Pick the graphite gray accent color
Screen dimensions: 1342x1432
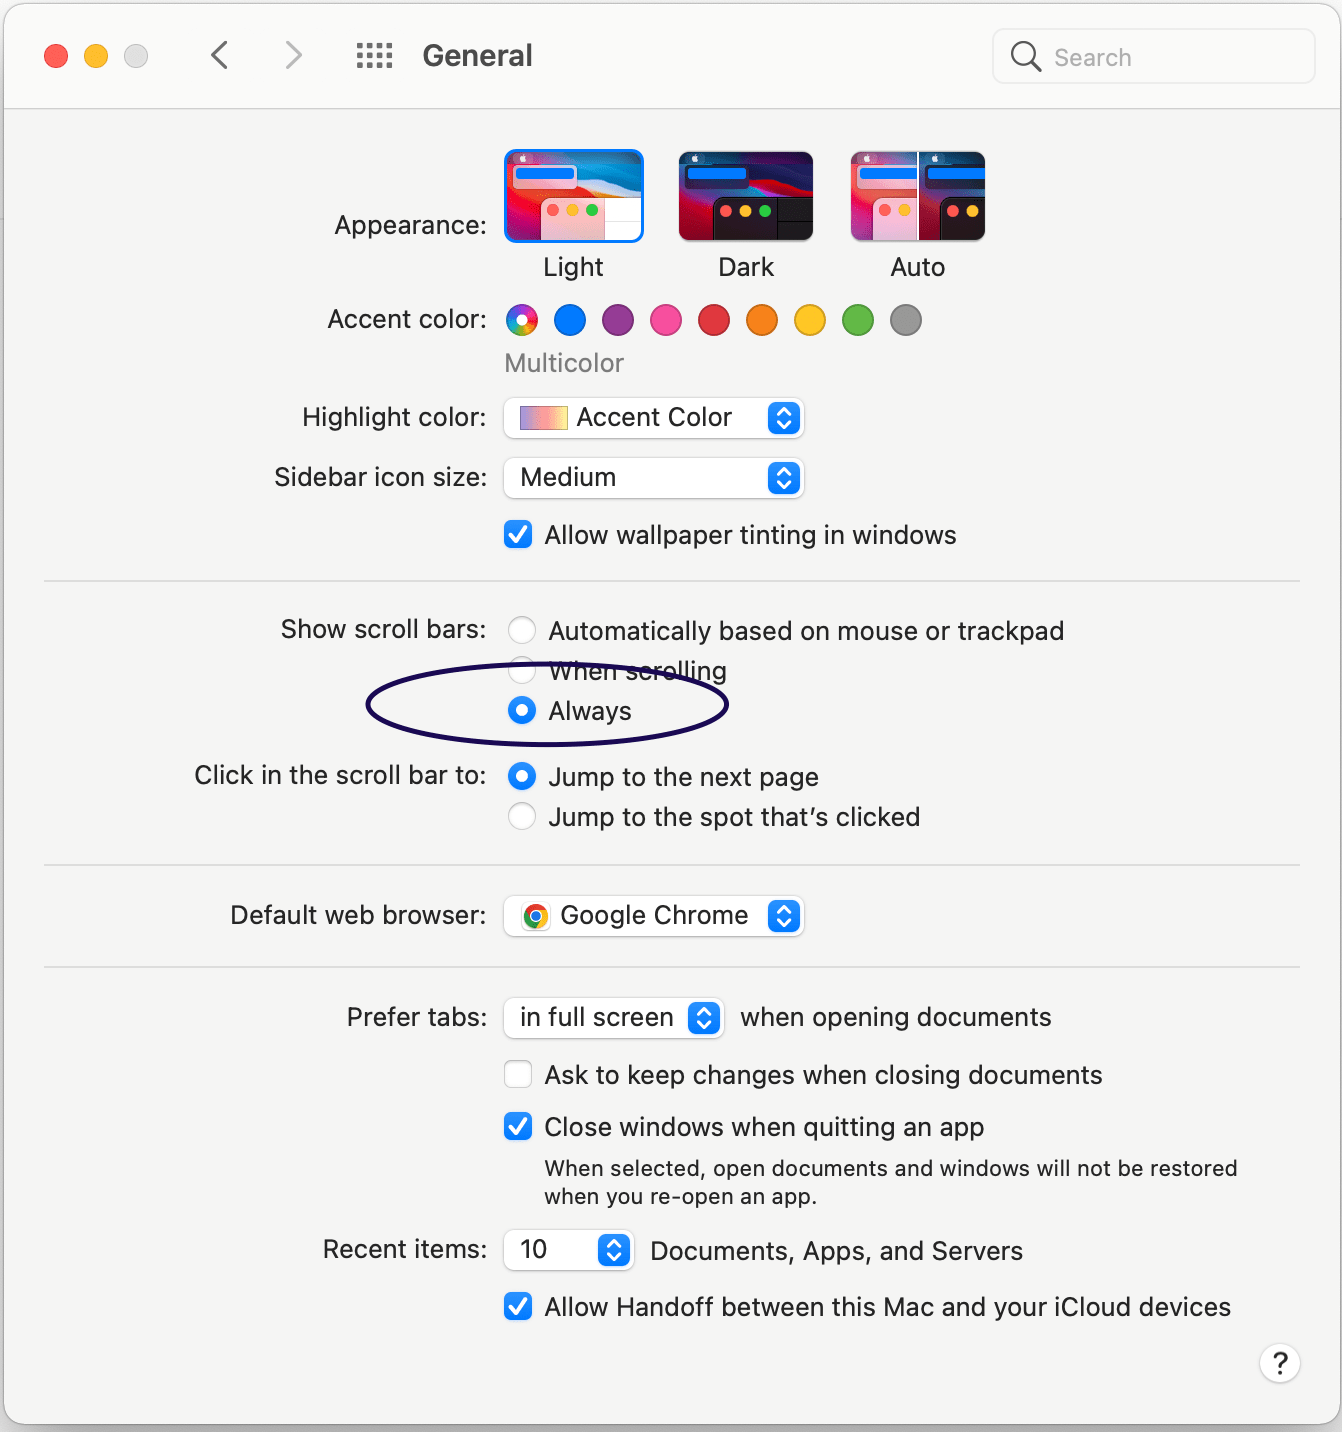point(906,320)
